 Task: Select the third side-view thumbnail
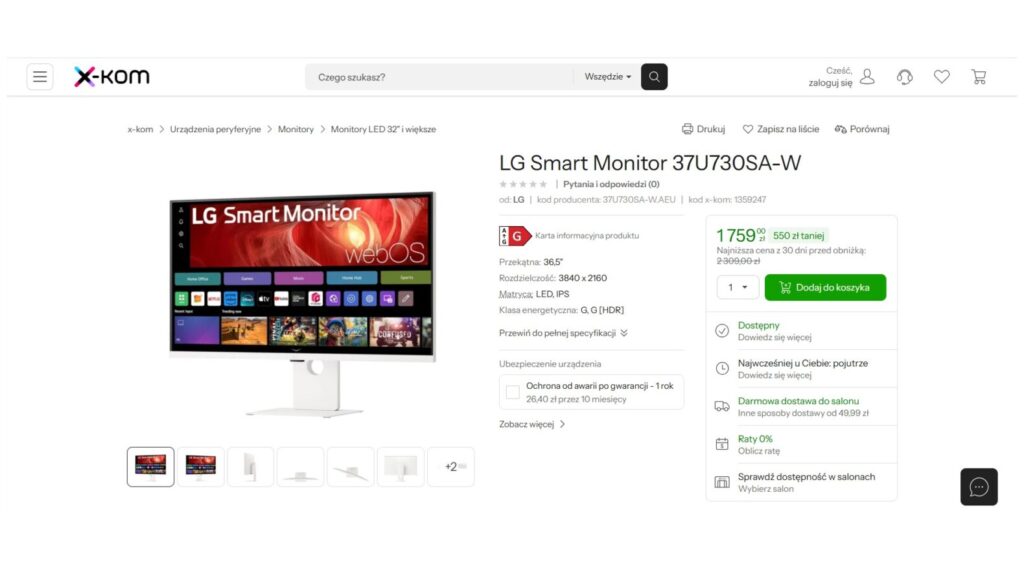click(251, 467)
